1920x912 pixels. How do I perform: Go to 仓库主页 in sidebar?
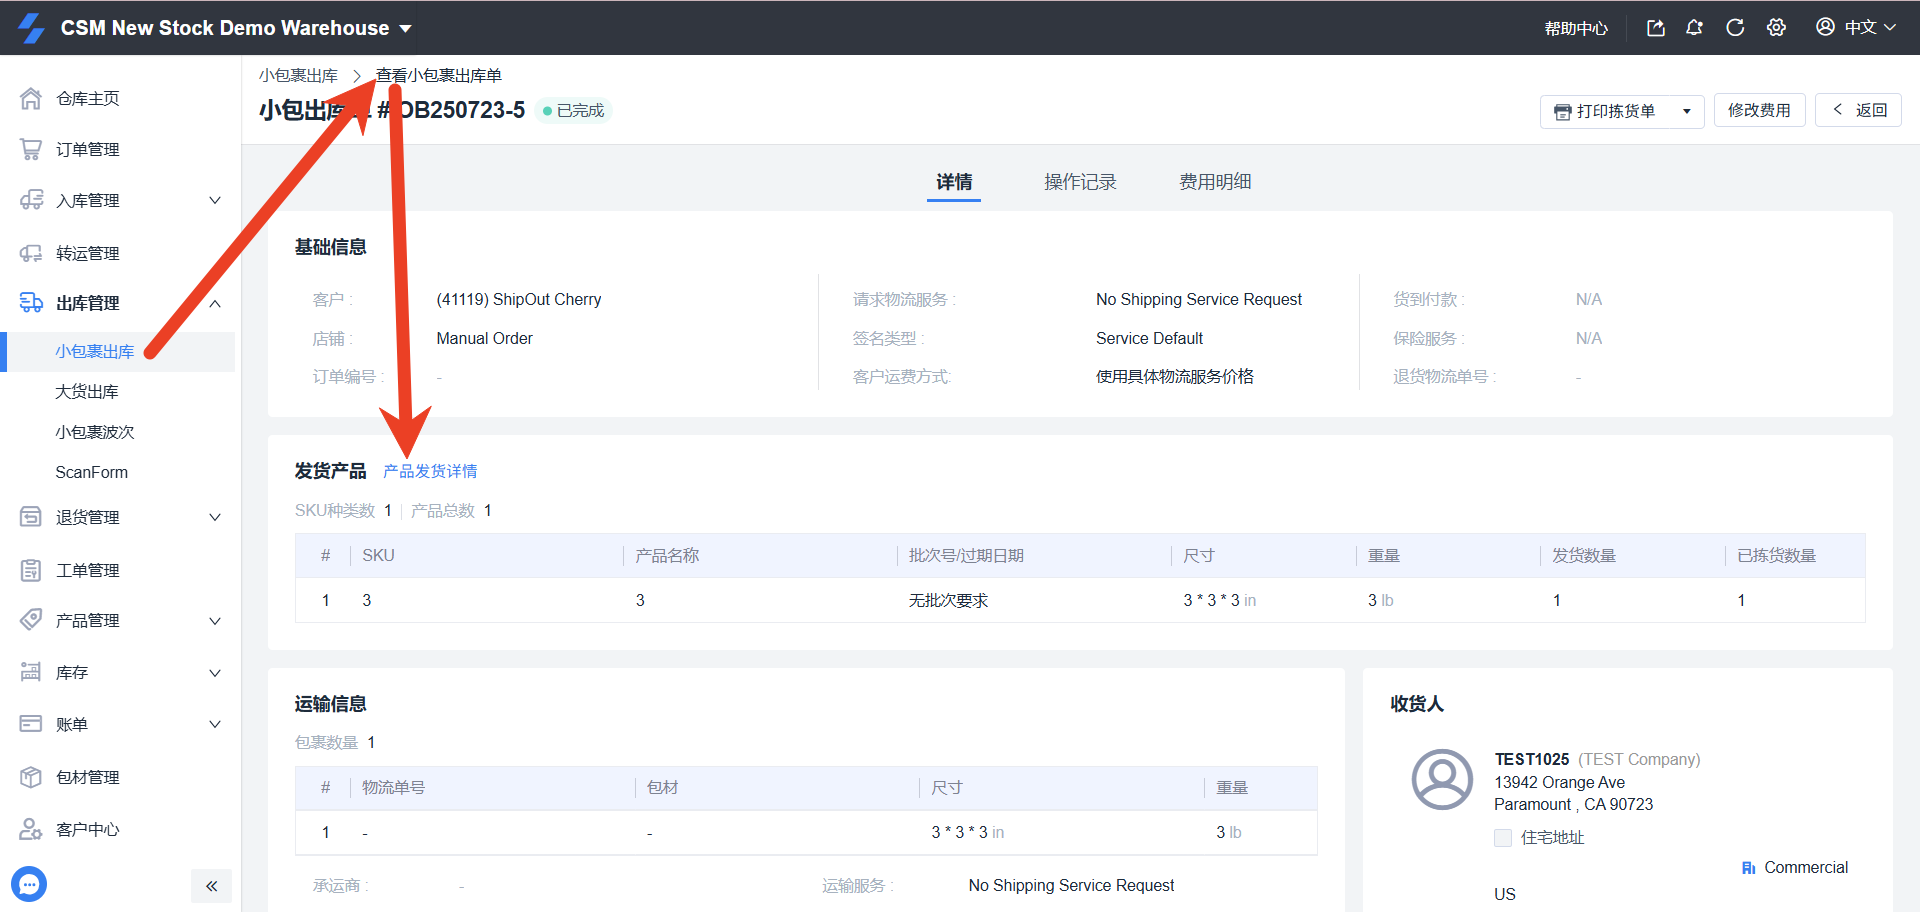coord(88,98)
